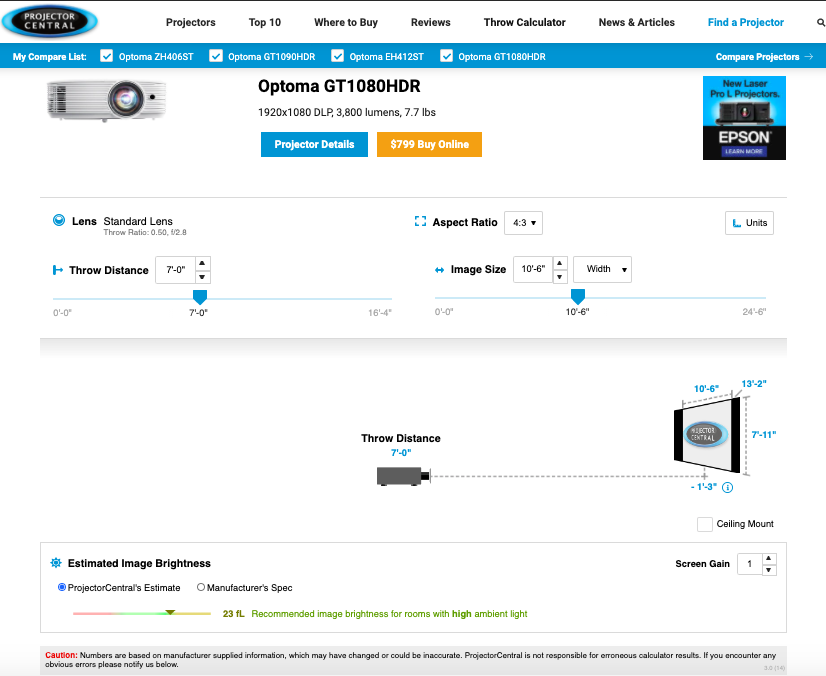Click the Optoma GT1080HDR title text
The width and height of the screenshot is (826, 676).
click(339, 86)
